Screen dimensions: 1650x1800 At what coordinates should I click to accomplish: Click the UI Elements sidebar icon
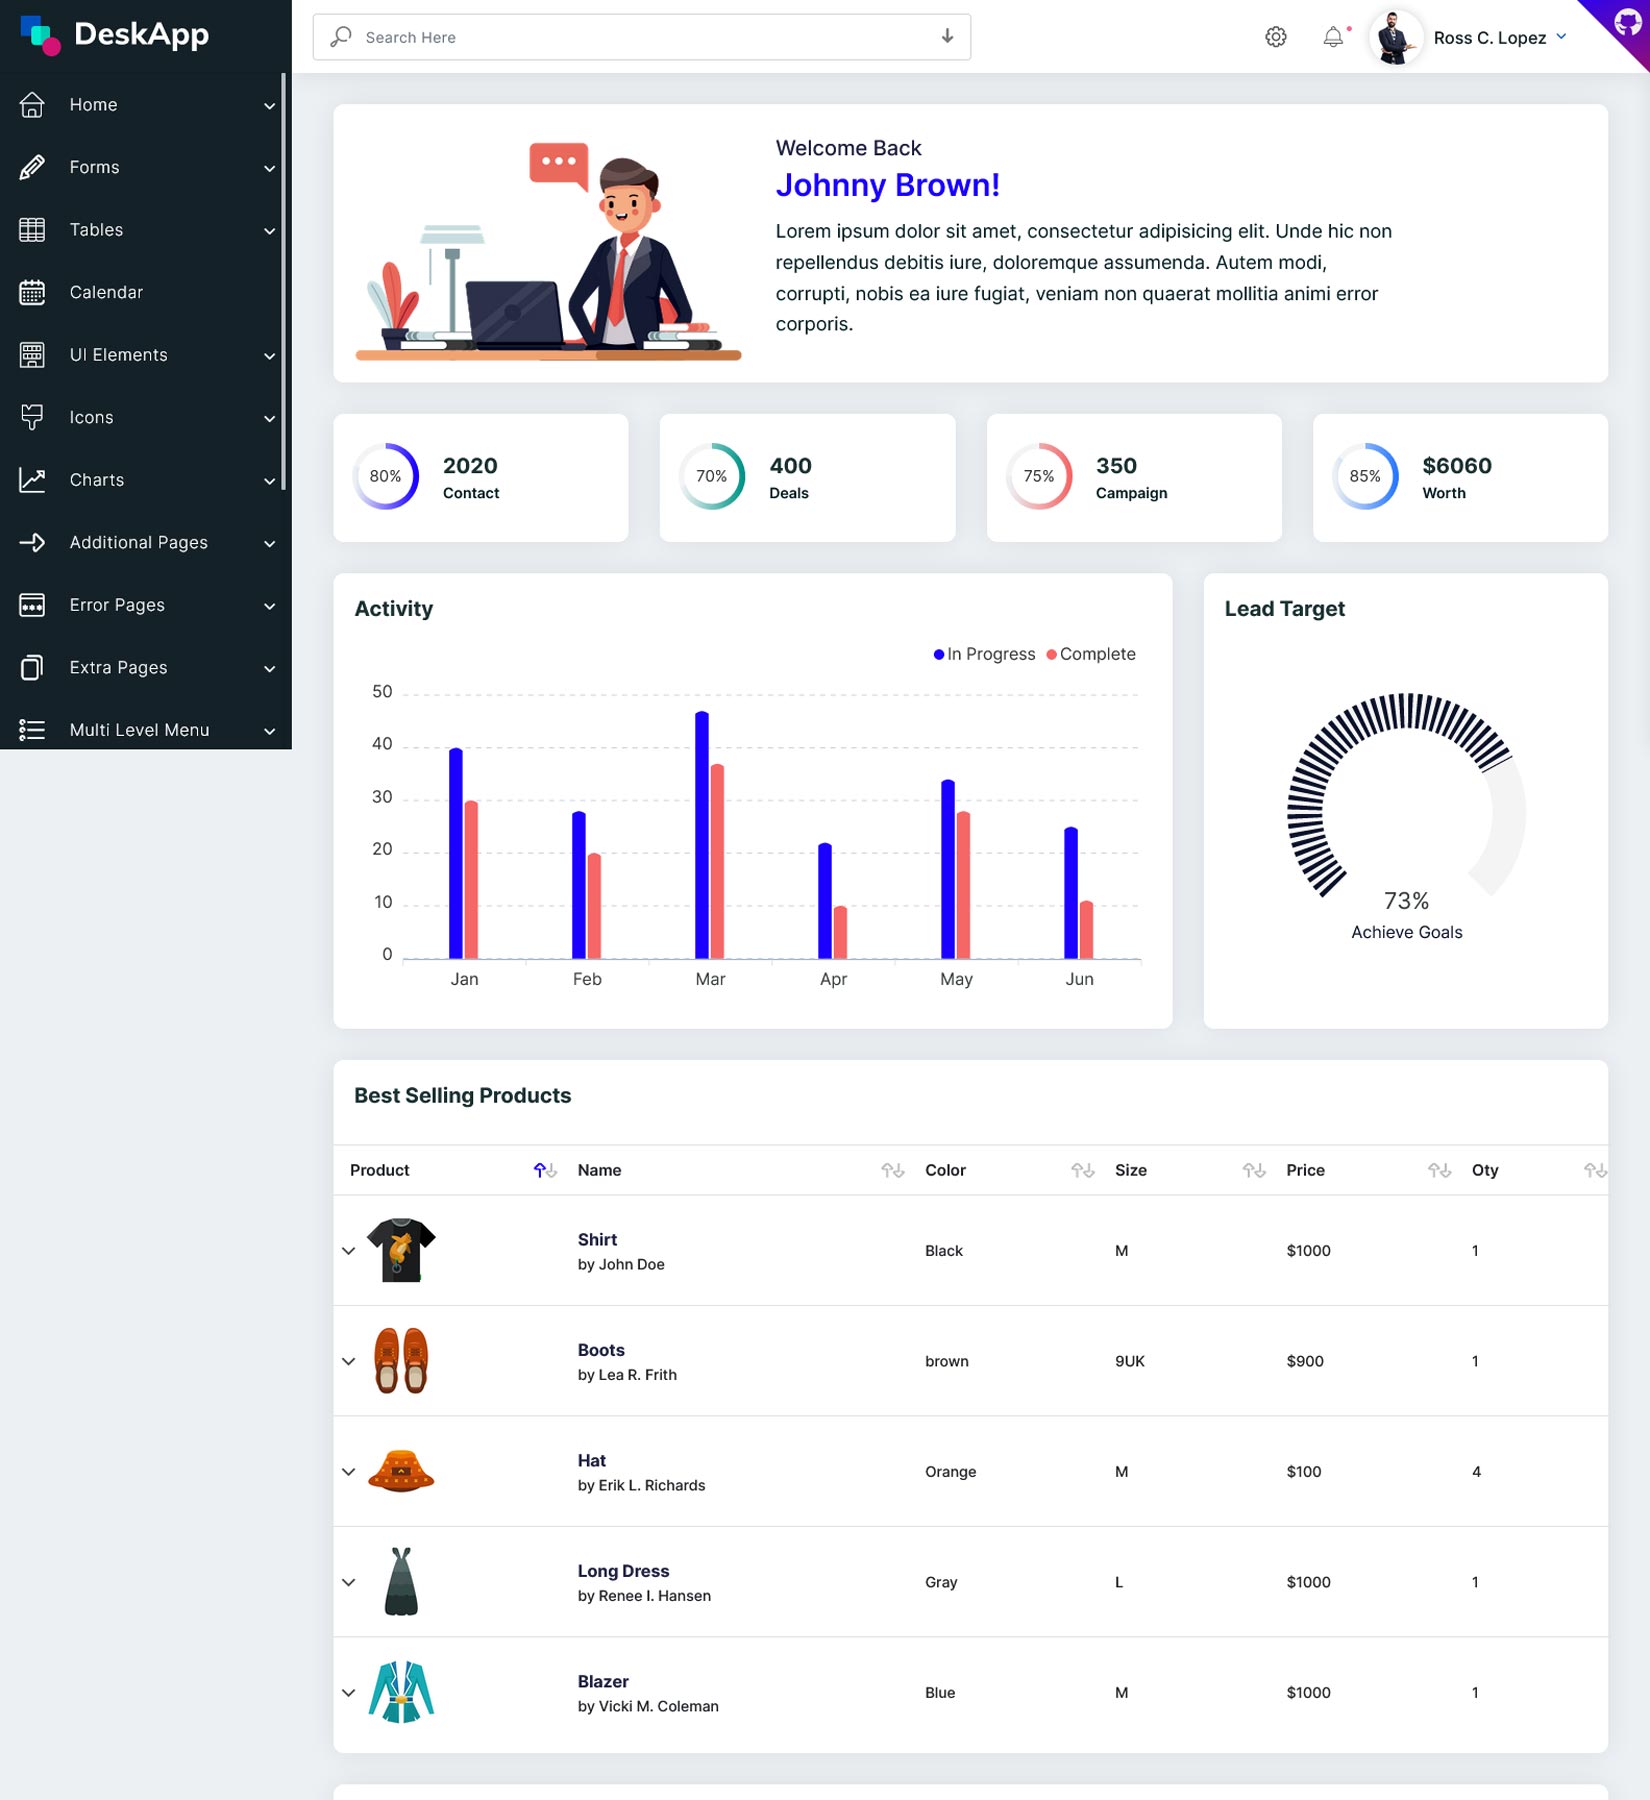32,354
